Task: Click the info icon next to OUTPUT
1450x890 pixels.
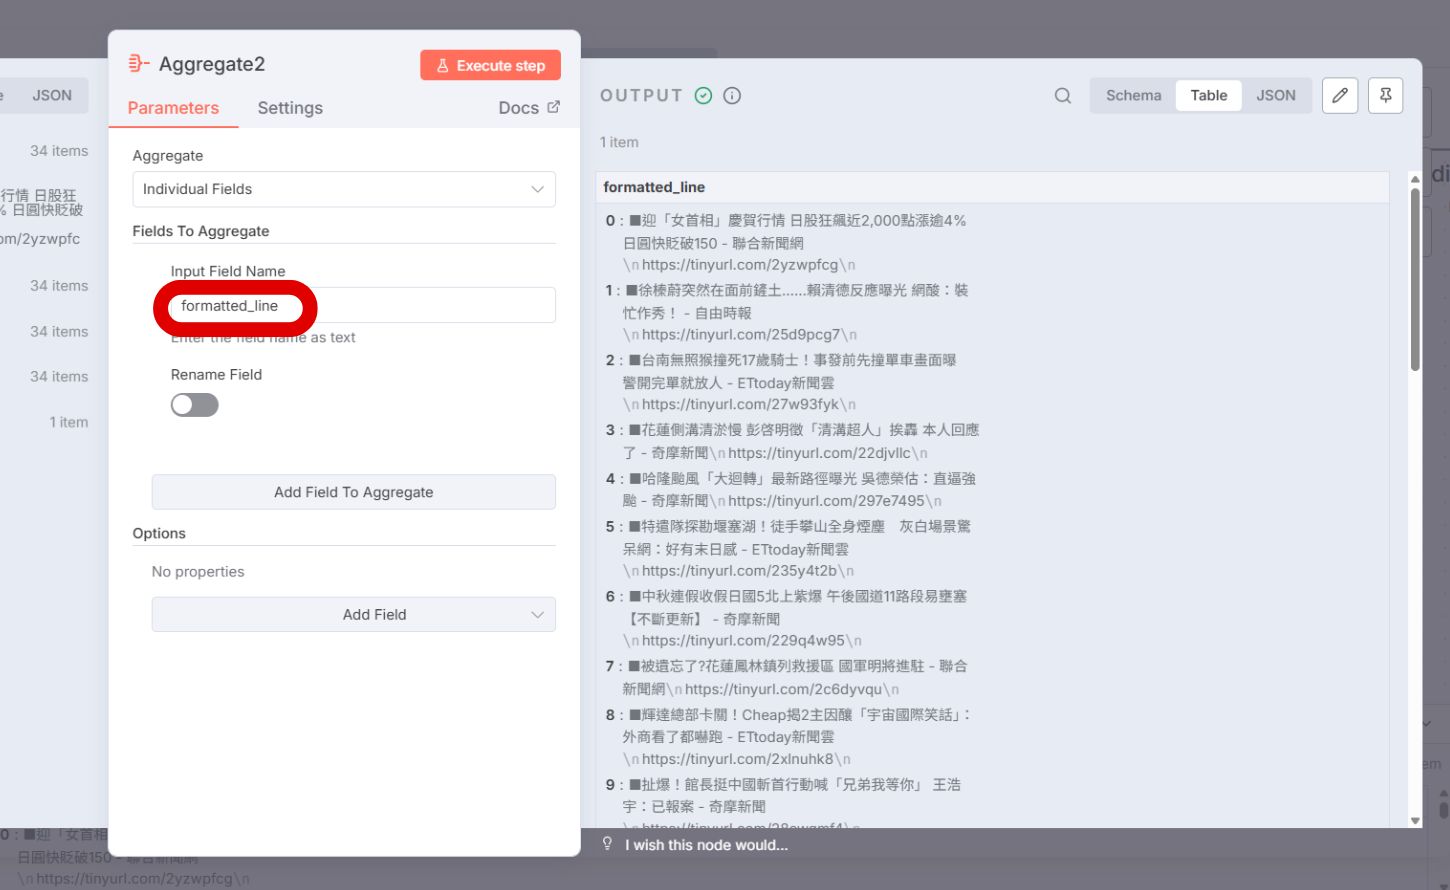Action: [x=731, y=95]
